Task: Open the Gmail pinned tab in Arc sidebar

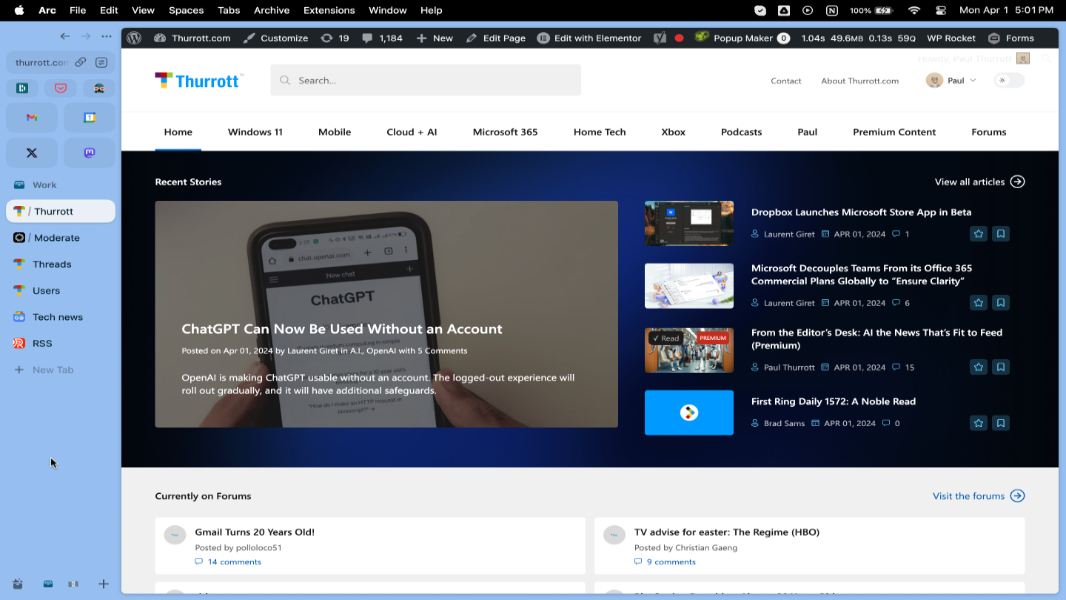Action: tap(31, 117)
